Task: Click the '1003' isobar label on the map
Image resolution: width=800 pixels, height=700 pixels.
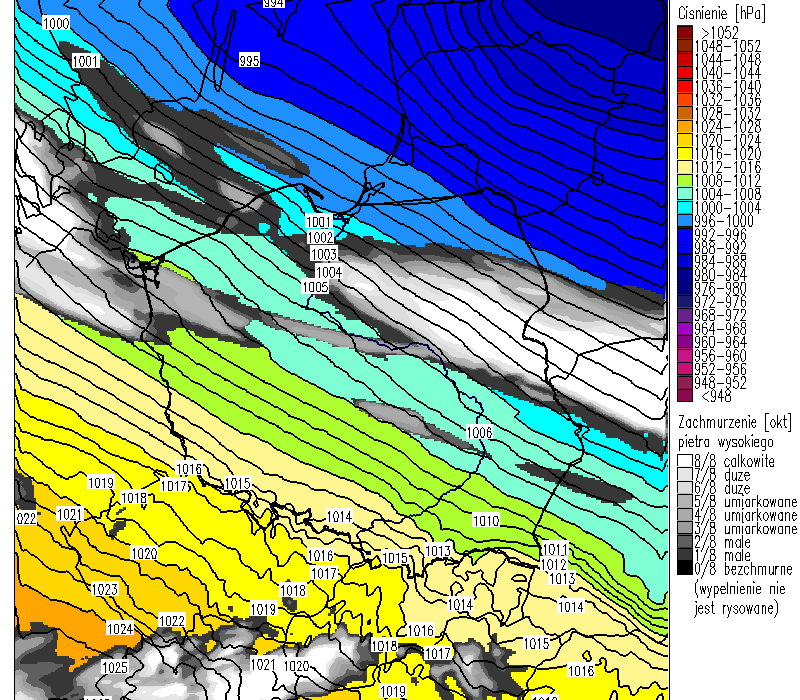Action: pos(323,254)
